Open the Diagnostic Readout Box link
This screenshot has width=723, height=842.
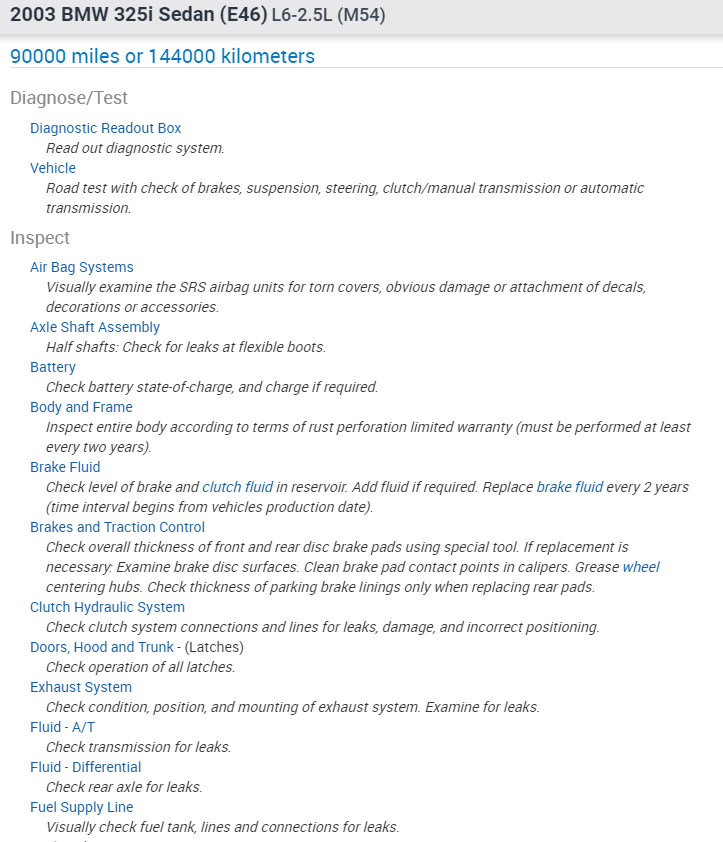(105, 128)
